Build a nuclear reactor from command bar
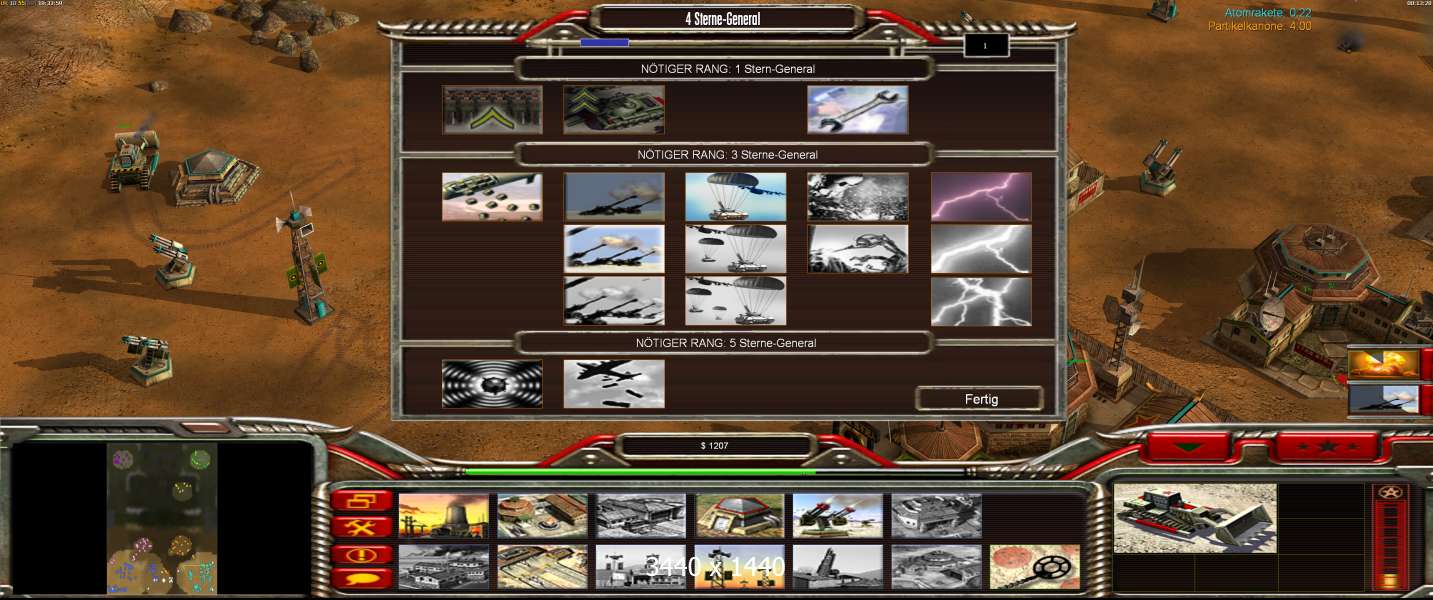This screenshot has height=600, width=1433. tap(444, 516)
